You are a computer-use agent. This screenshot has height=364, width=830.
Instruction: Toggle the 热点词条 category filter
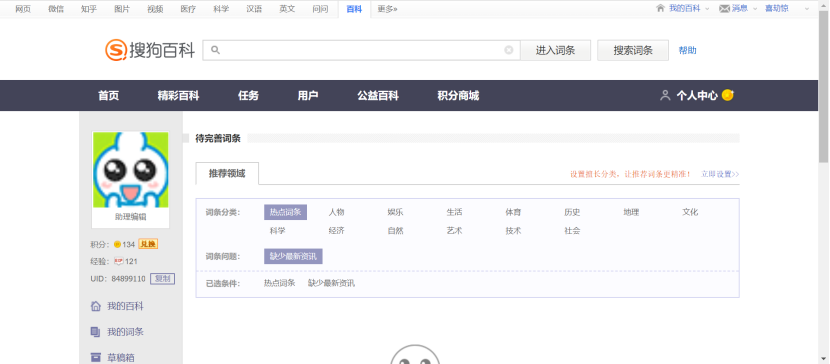pos(285,212)
